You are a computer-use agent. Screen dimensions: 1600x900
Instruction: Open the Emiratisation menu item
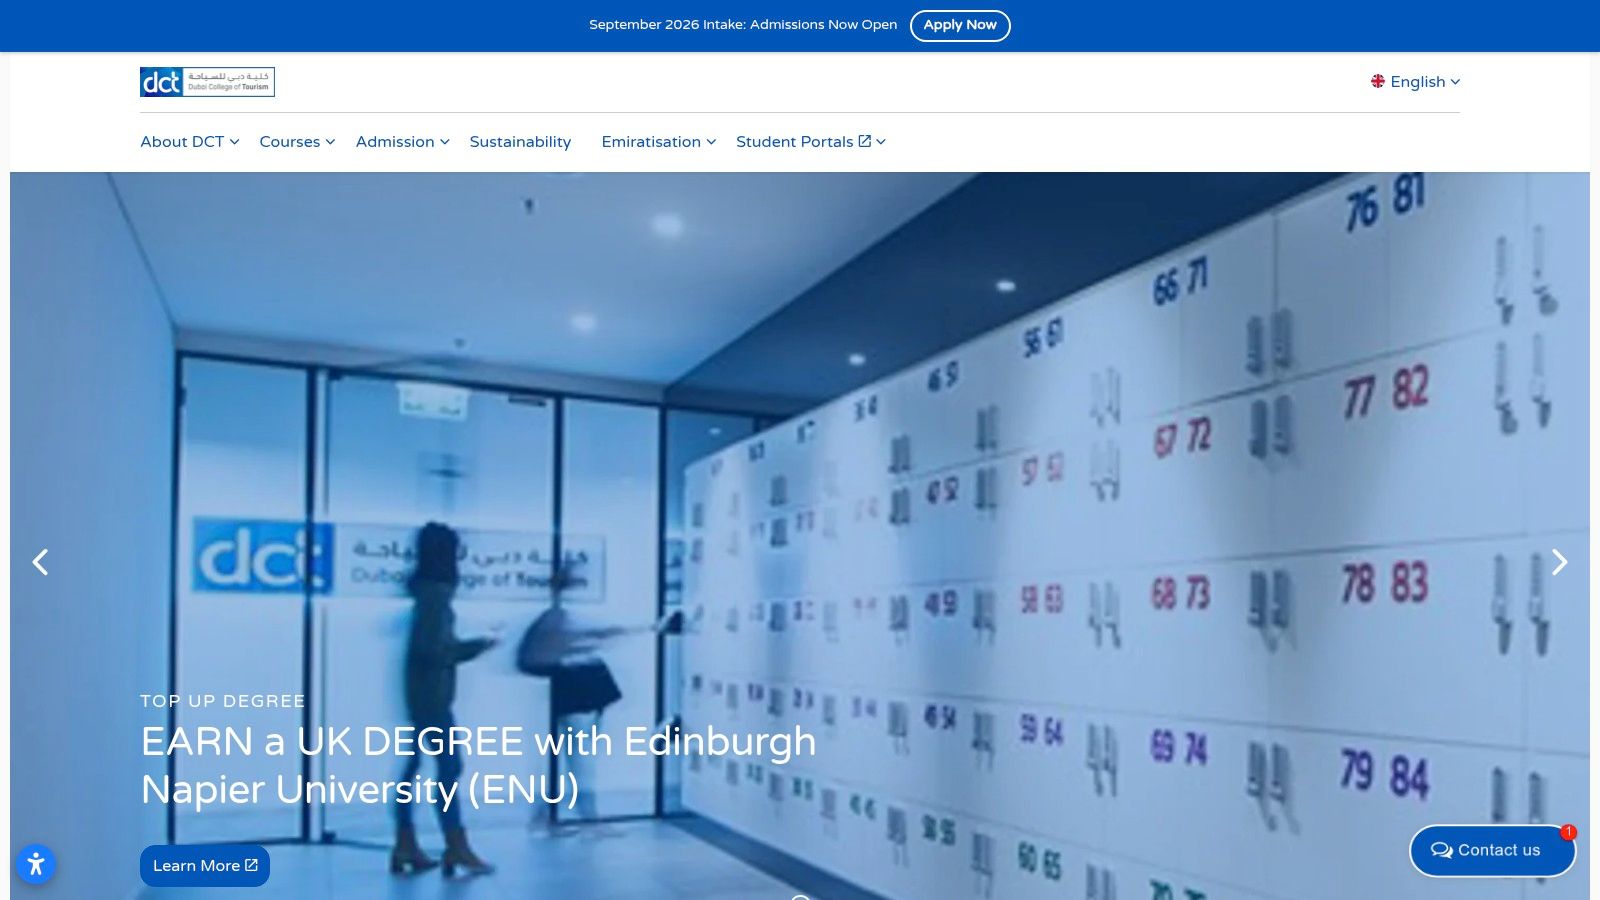click(x=651, y=142)
